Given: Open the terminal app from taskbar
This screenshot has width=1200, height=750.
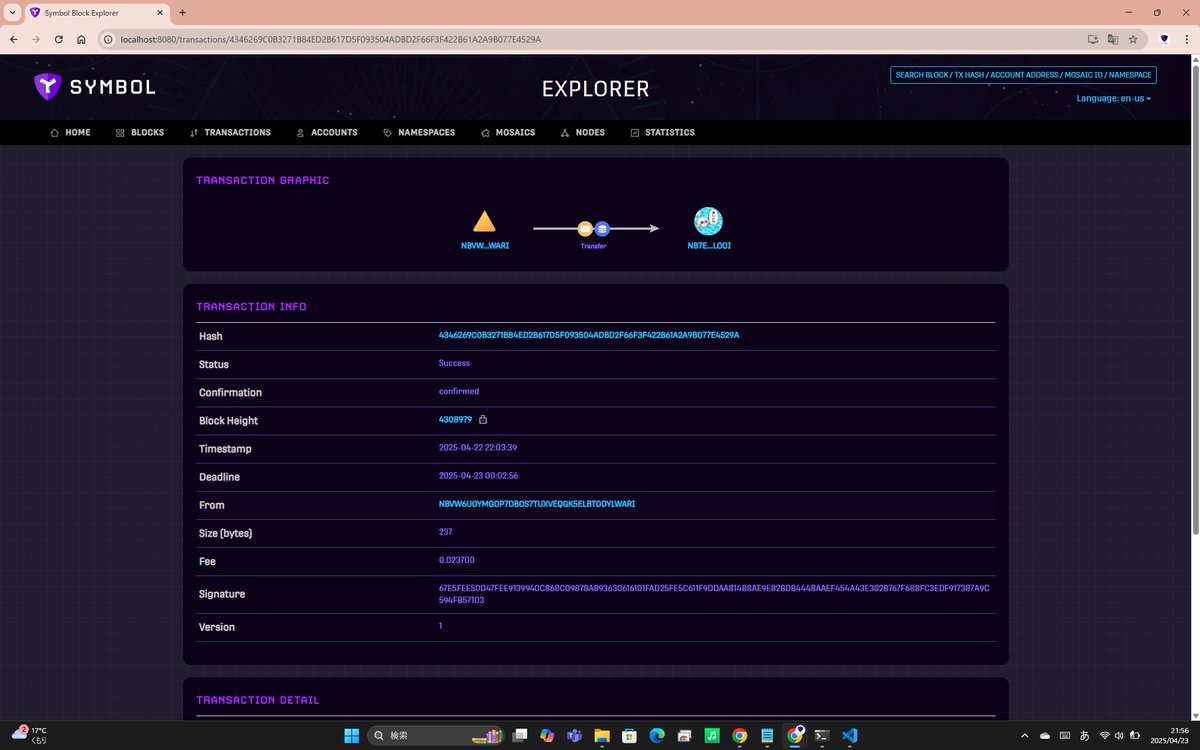Looking at the screenshot, I should pyautogui.click(x=822, y=735).
